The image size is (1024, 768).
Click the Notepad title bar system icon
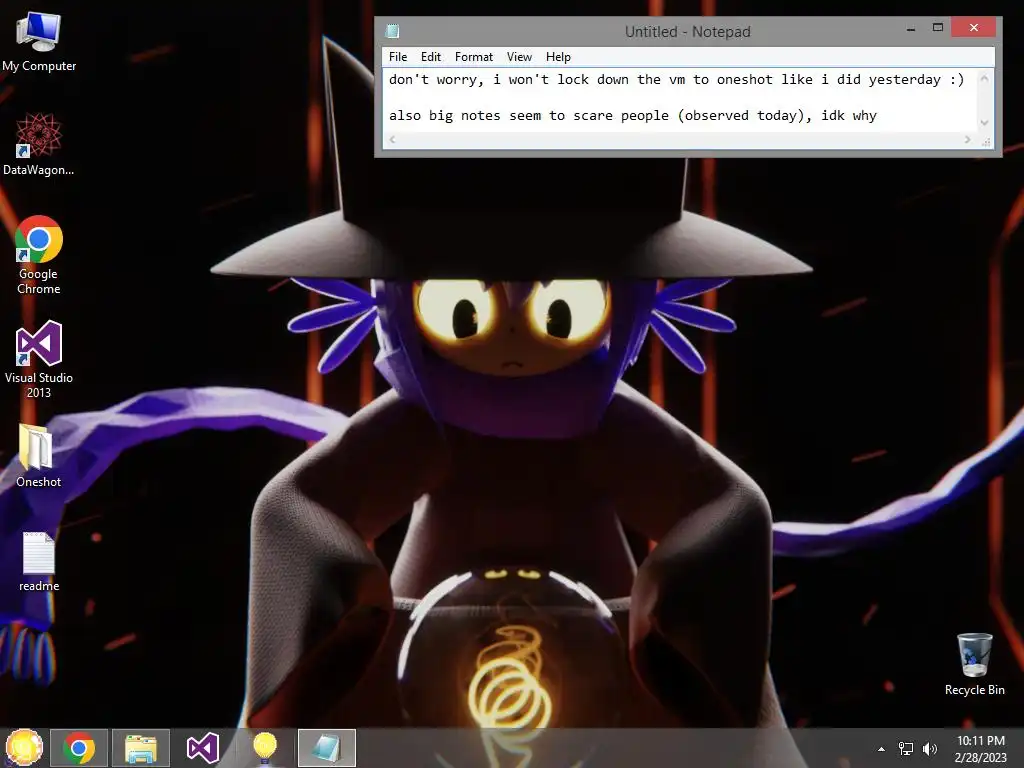click(x=392, y=31)
